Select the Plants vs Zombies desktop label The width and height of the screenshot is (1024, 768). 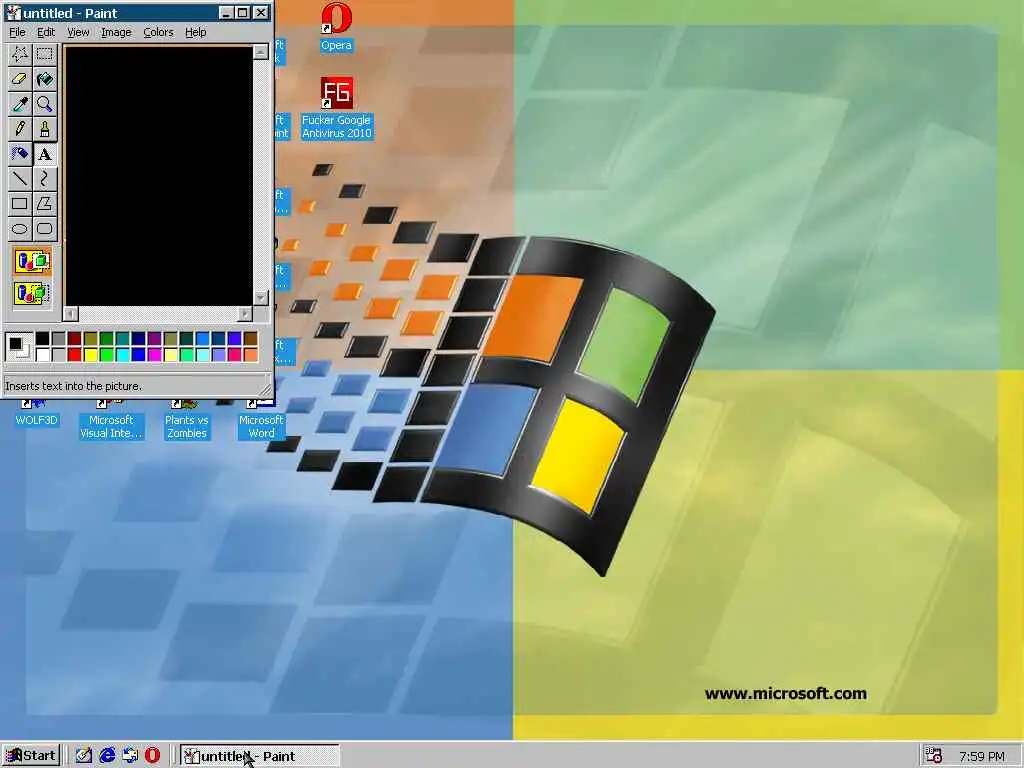[x=187, y=426]
